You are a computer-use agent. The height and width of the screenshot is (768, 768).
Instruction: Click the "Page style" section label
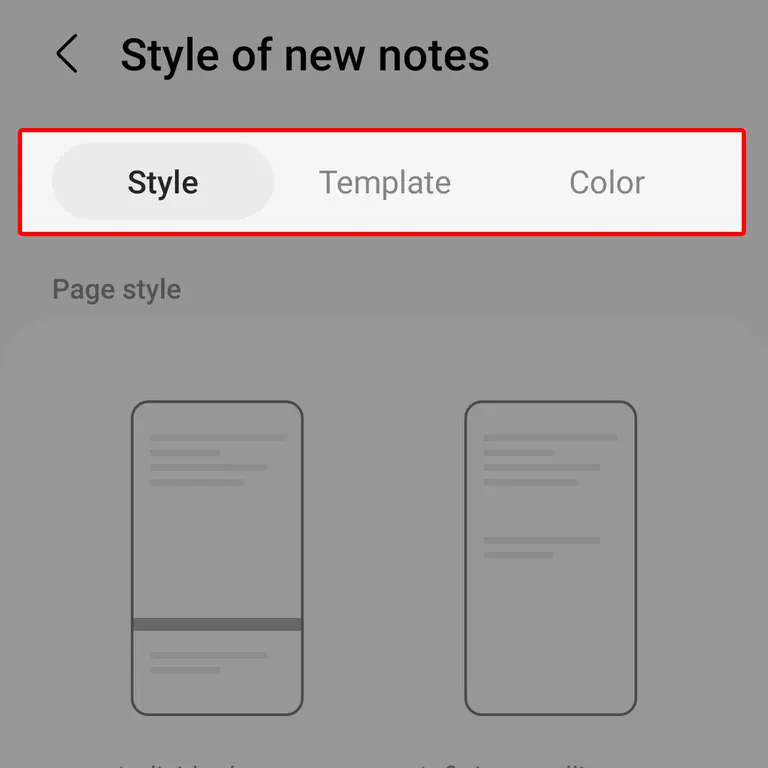coord(117,289)
